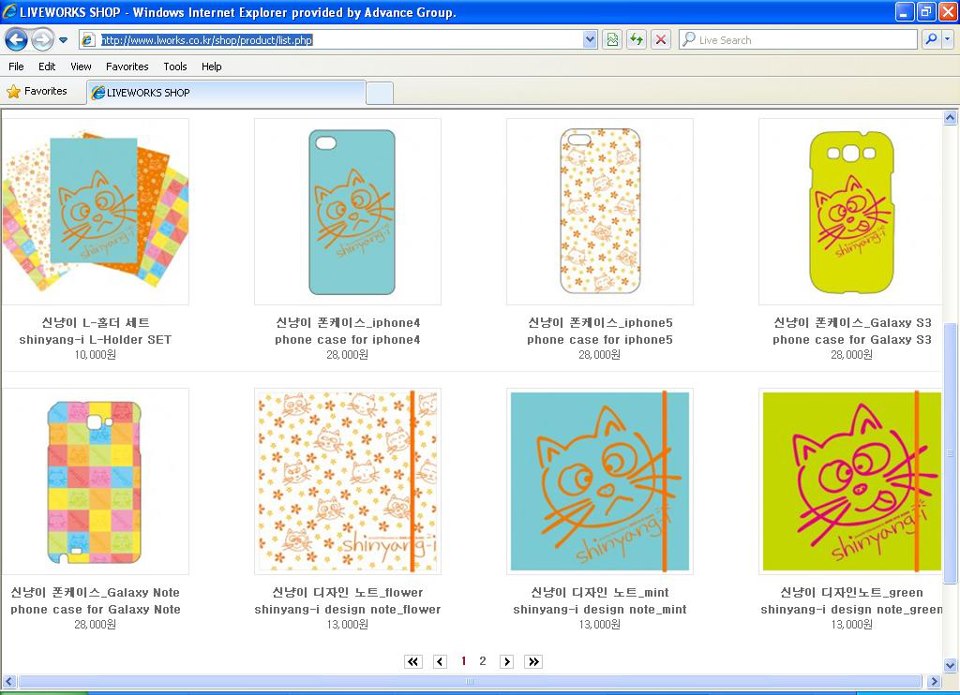This screenshot has width=960, height=695.
Task: Click the horizontal scrollbar right arrow
Action: [x=934, y=682]
